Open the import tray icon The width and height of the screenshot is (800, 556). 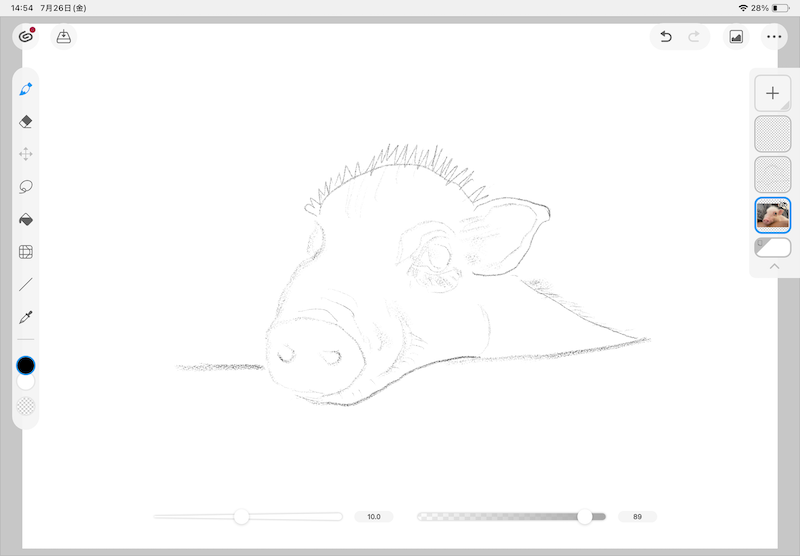tap(63, 37)
